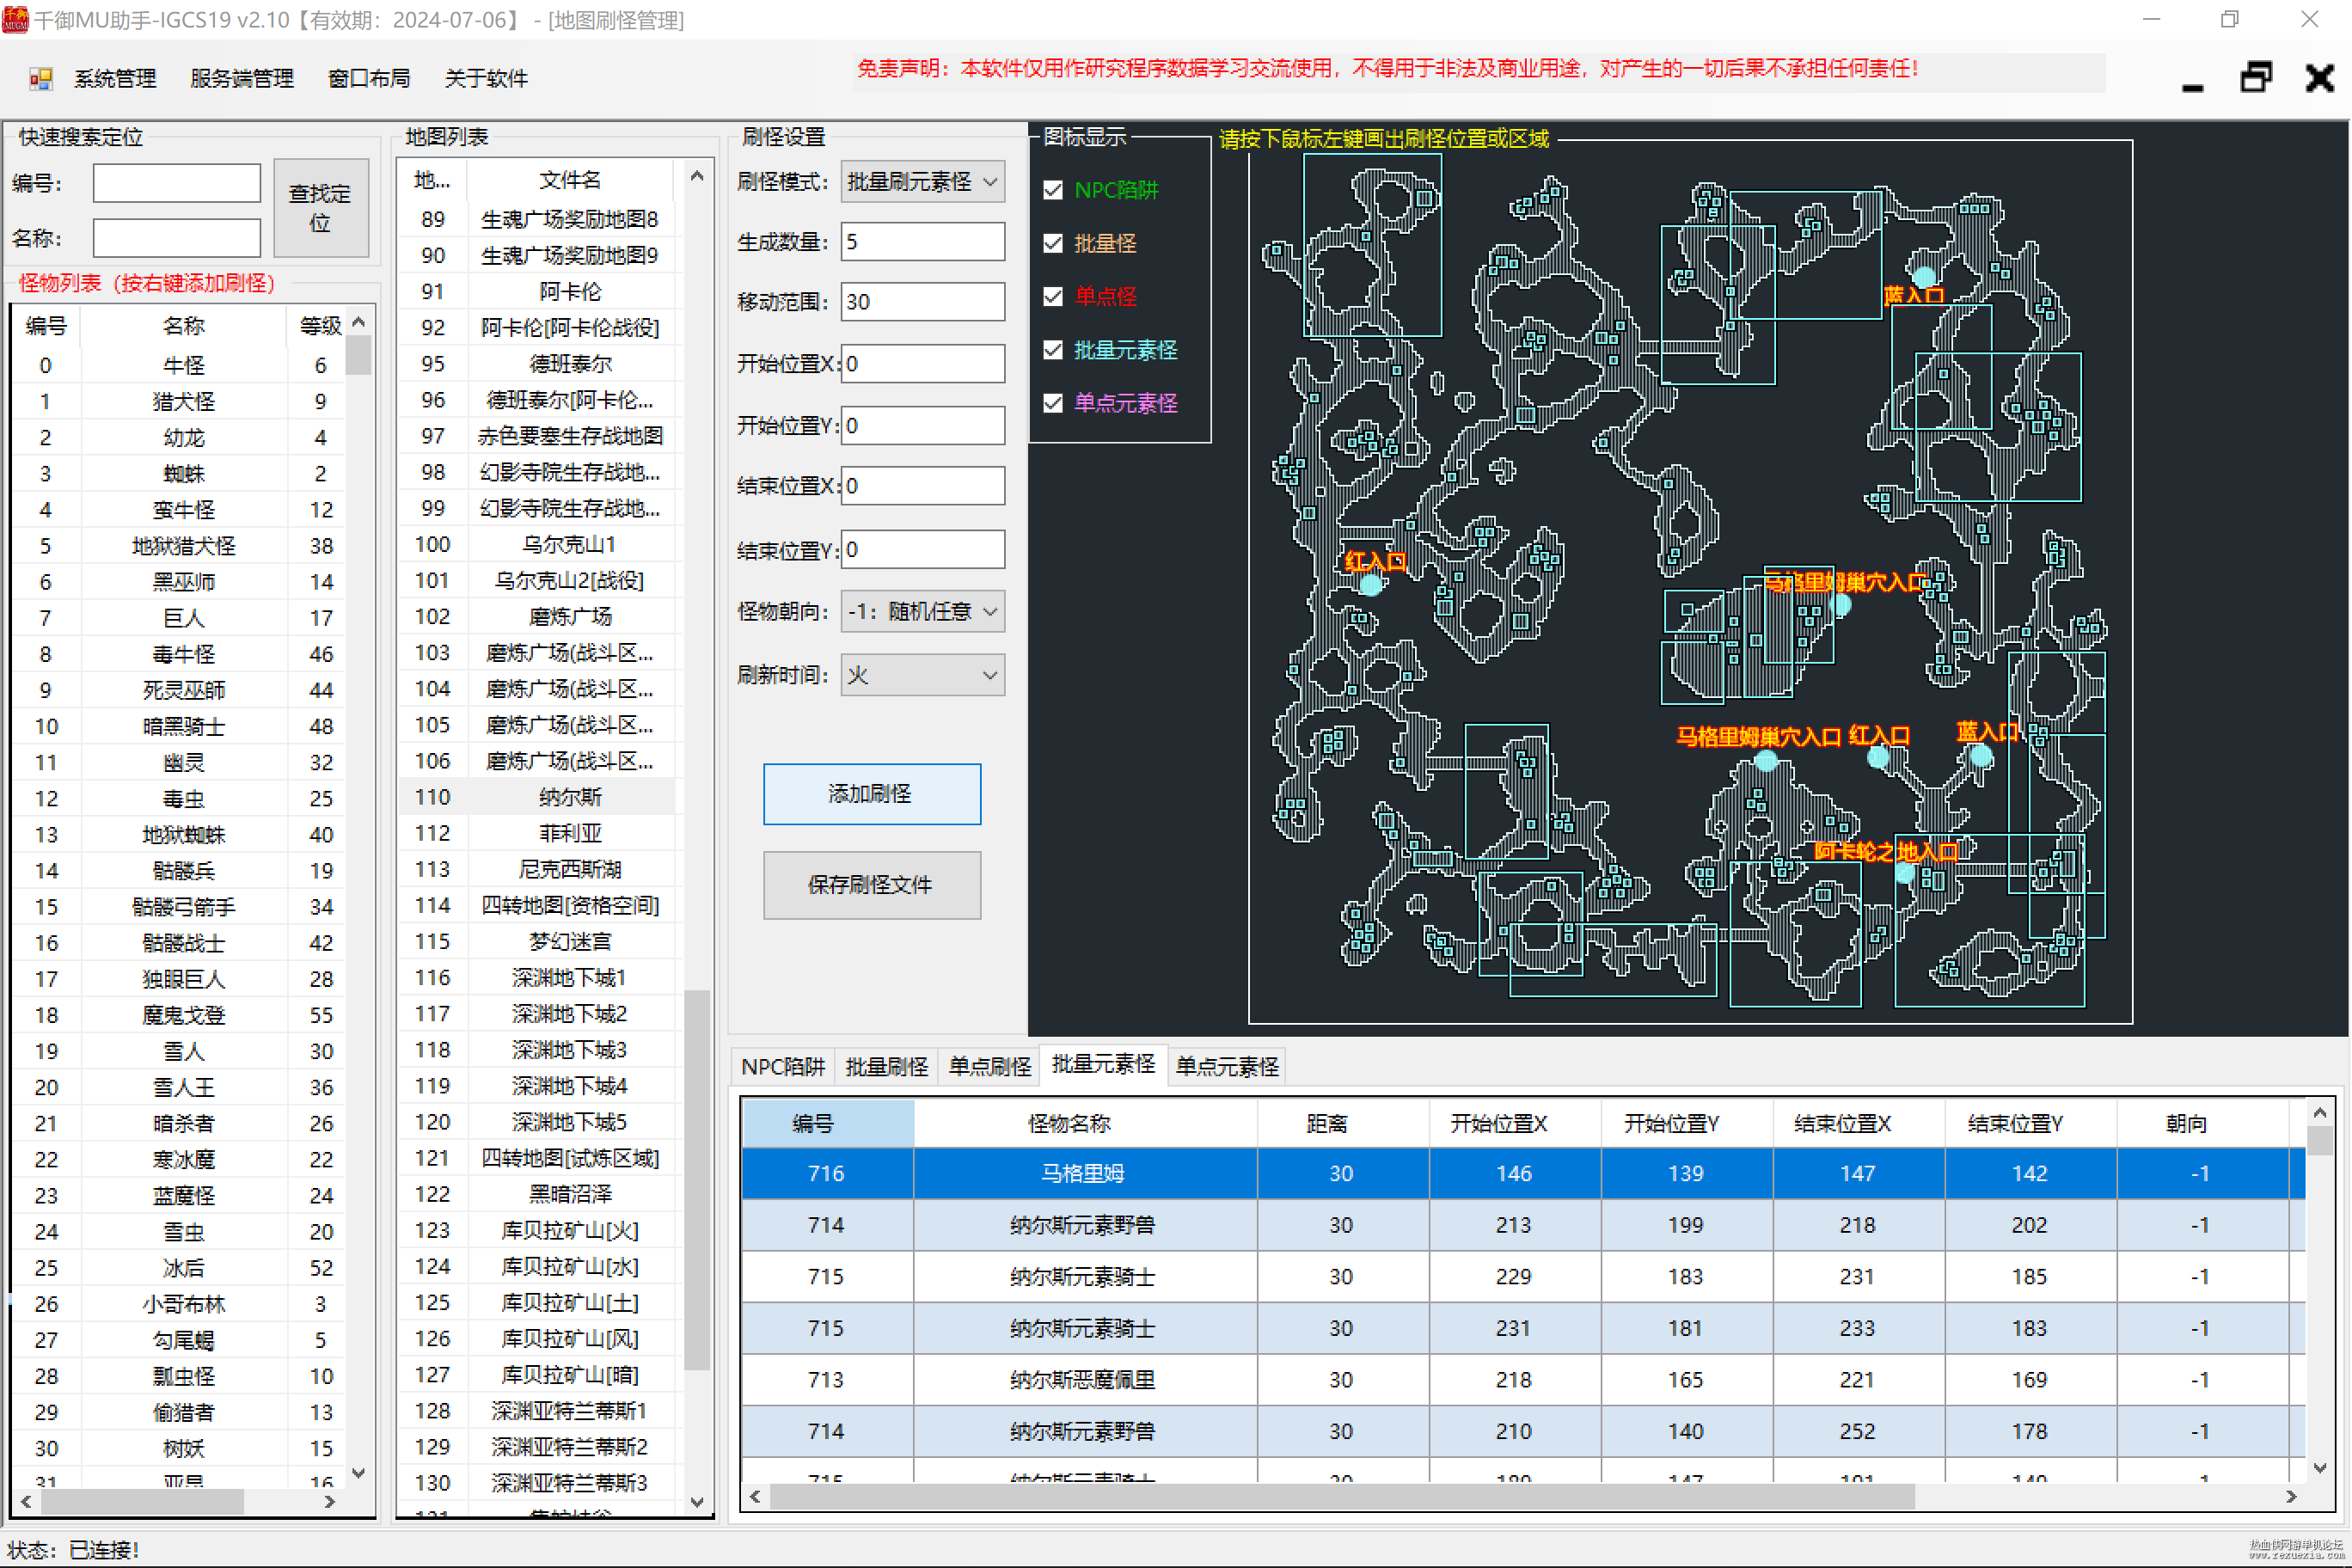Select monster 冰后 in monster list
This screenshot has width=2352, height=1568.
(x=180, y=1268)
